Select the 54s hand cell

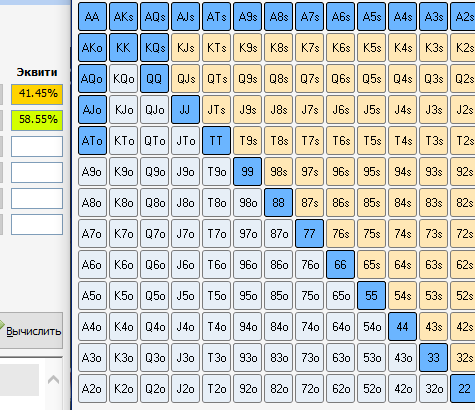coord(402,295)
